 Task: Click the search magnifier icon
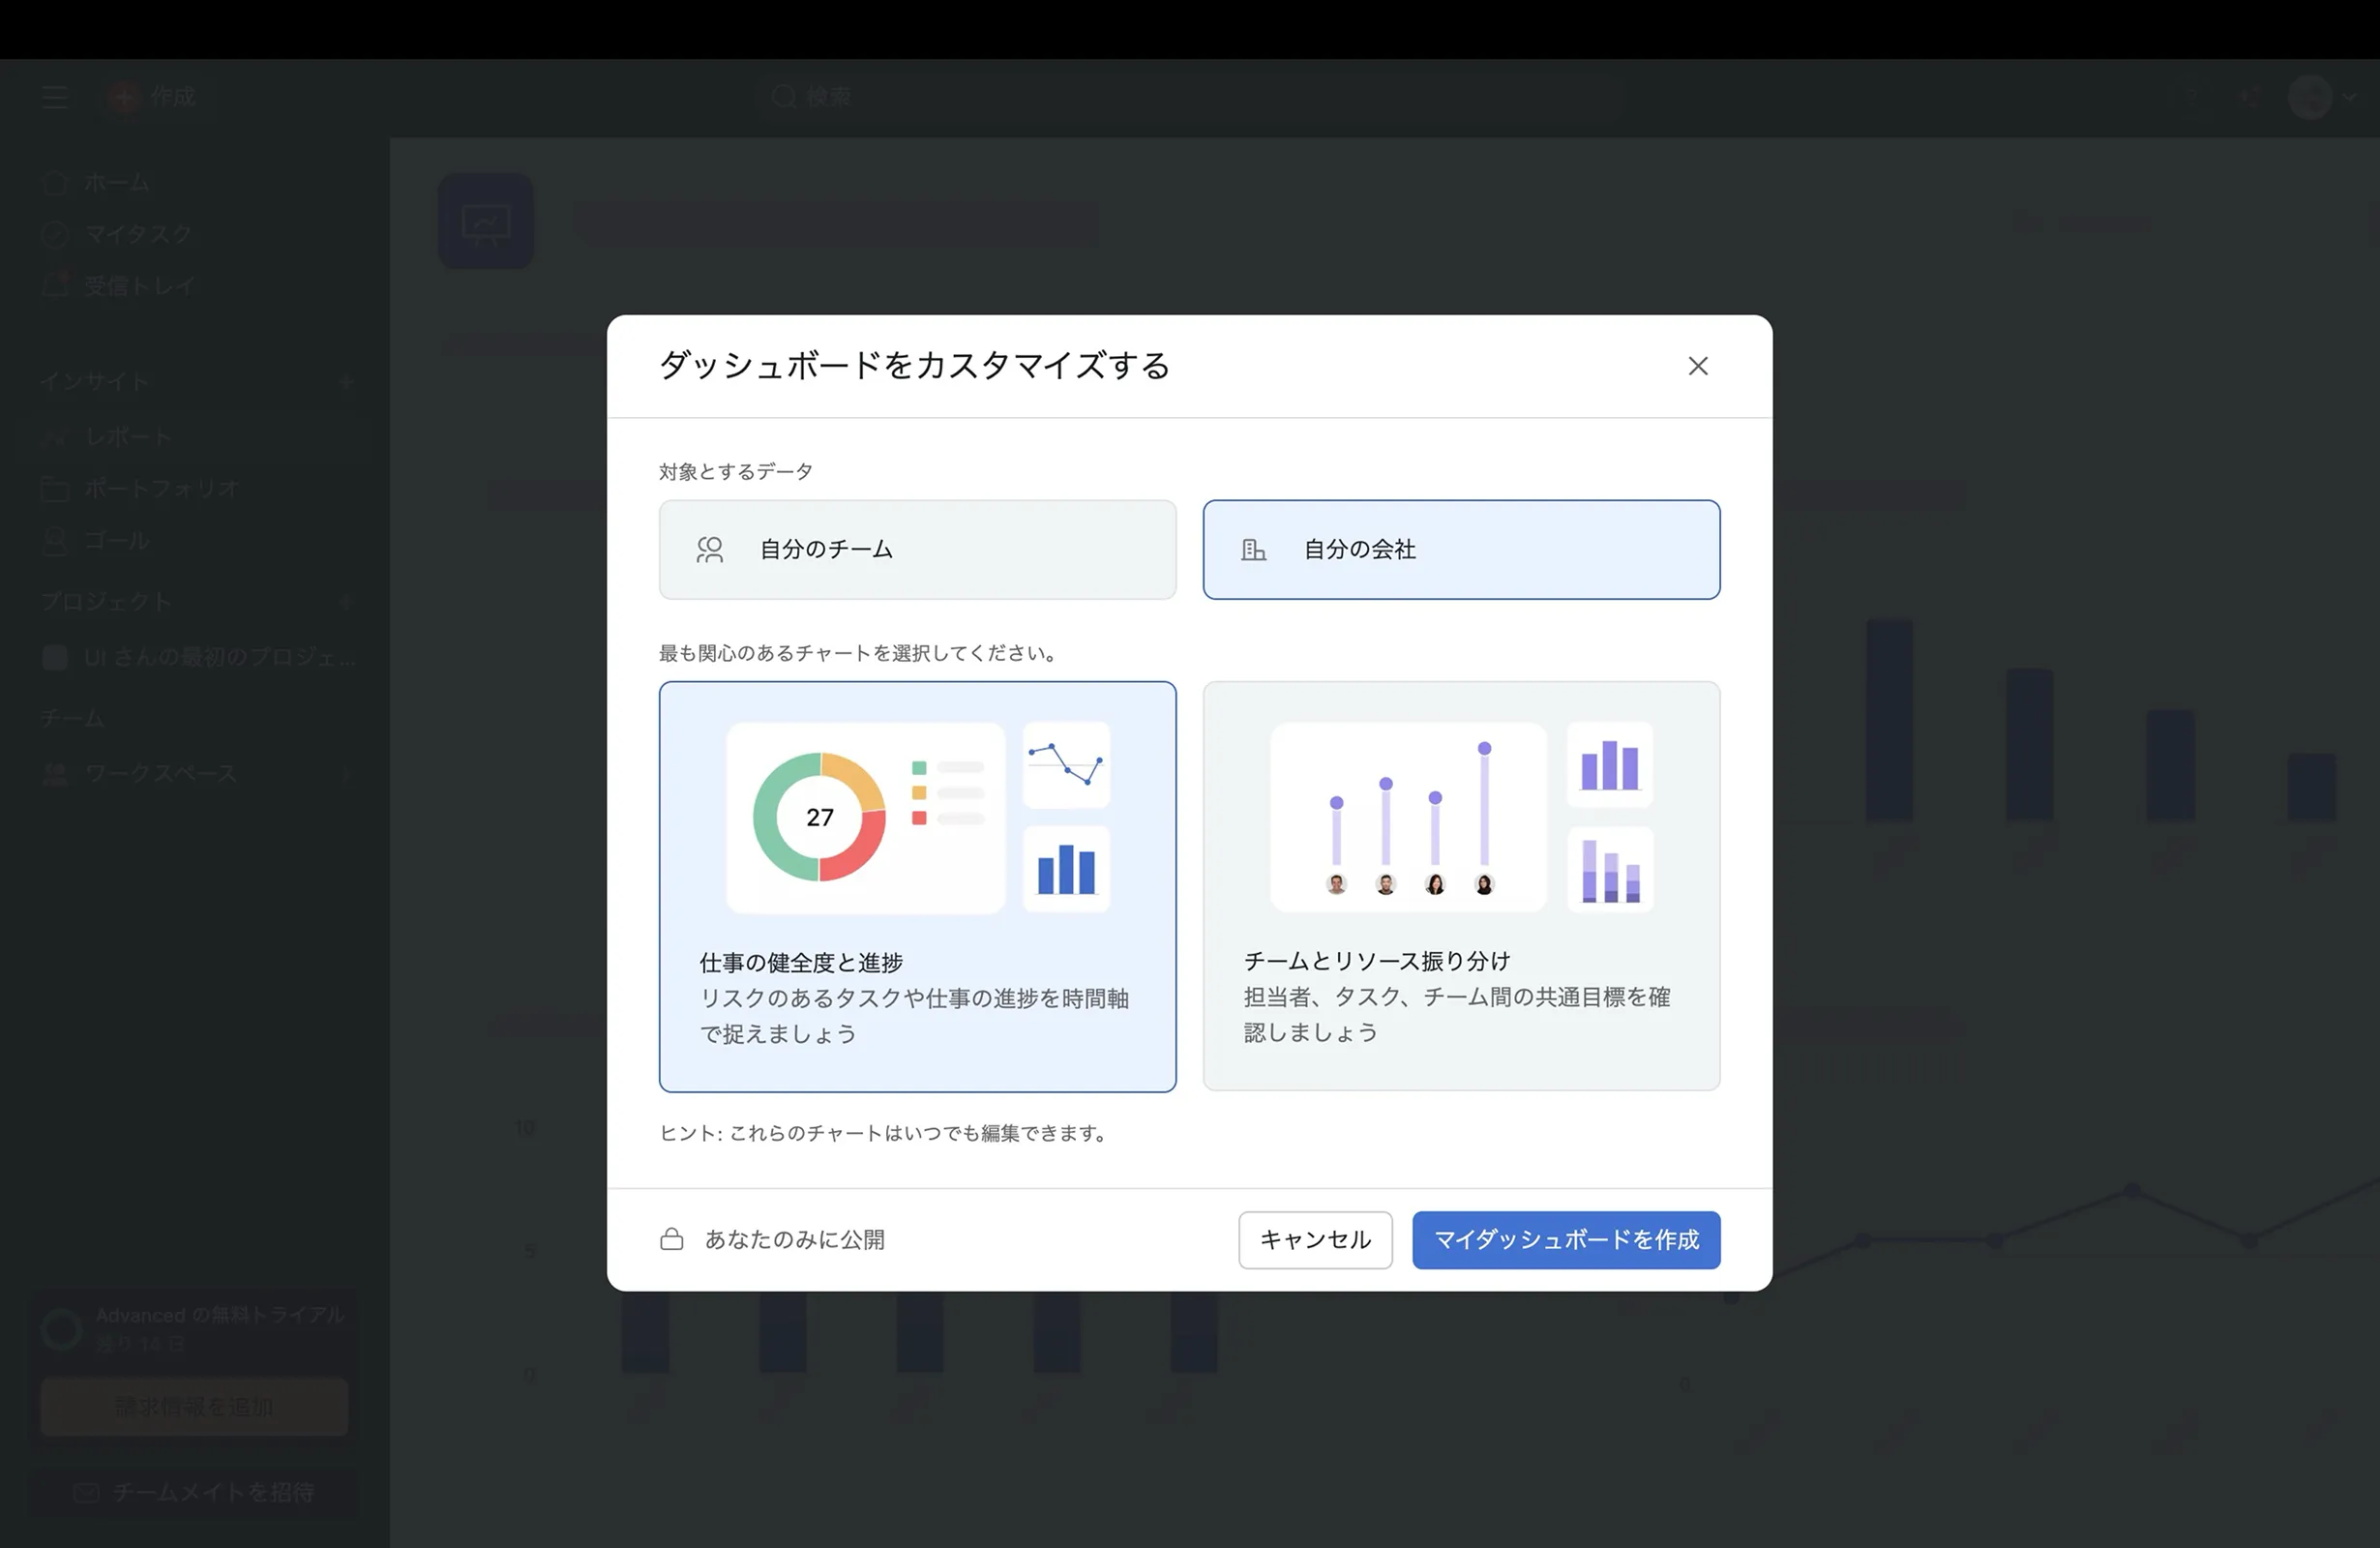[784, 96]
